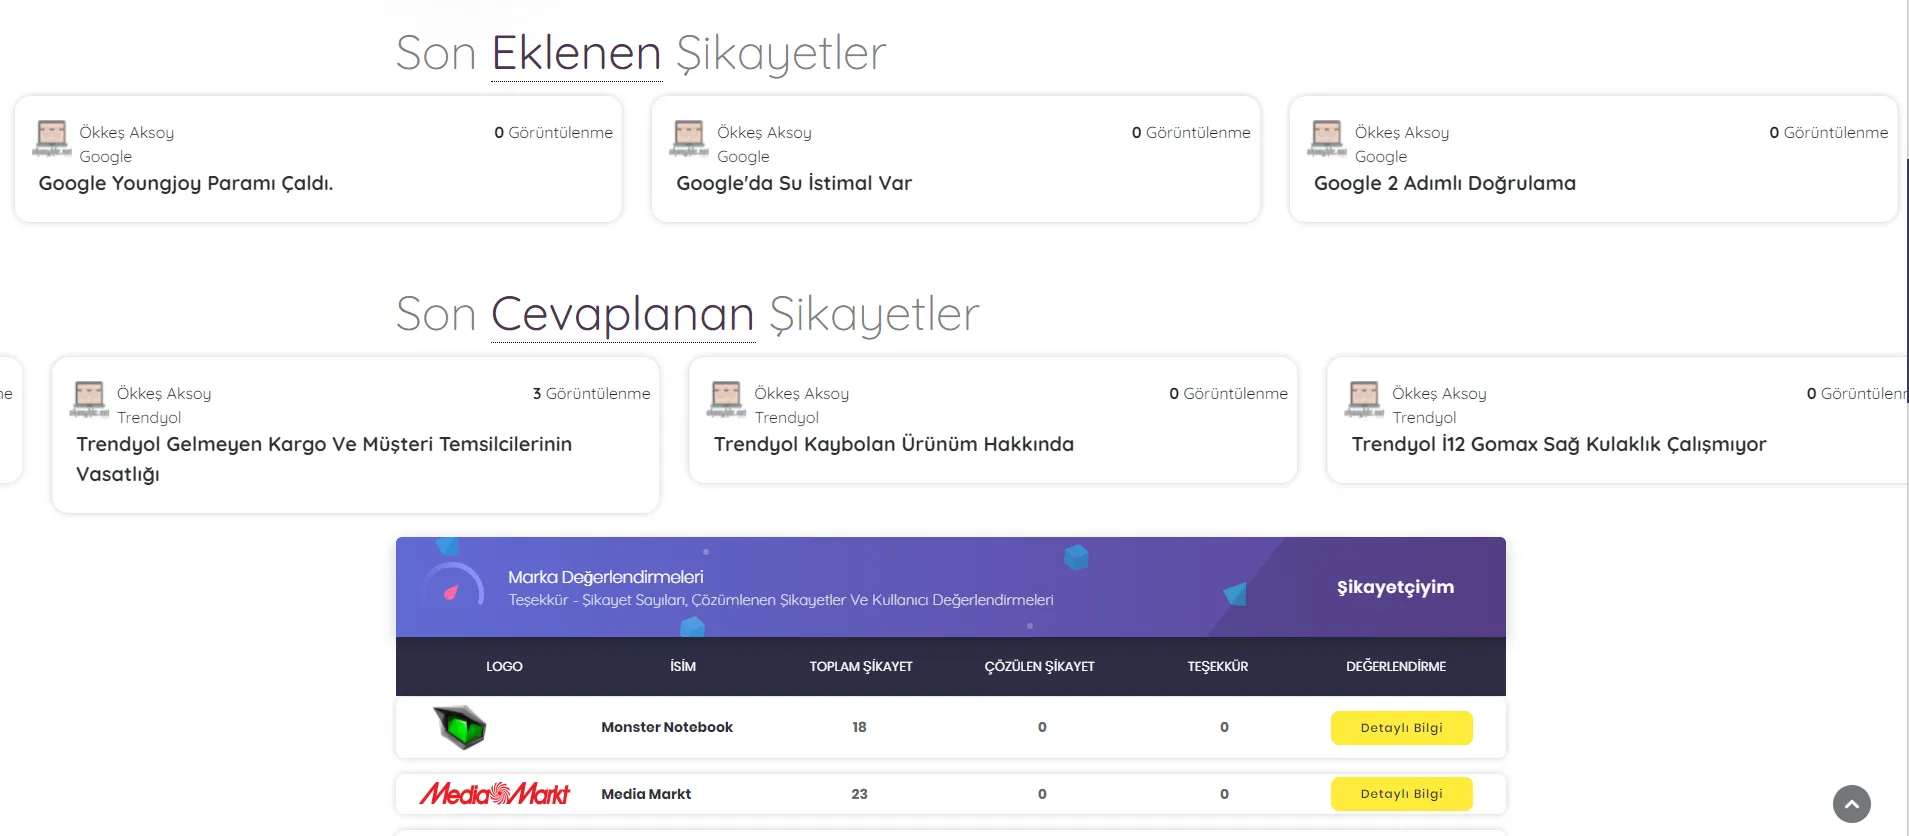Click avatar on 'Trendyol Gelmeyen Kargo' card

tap(89, 399)
